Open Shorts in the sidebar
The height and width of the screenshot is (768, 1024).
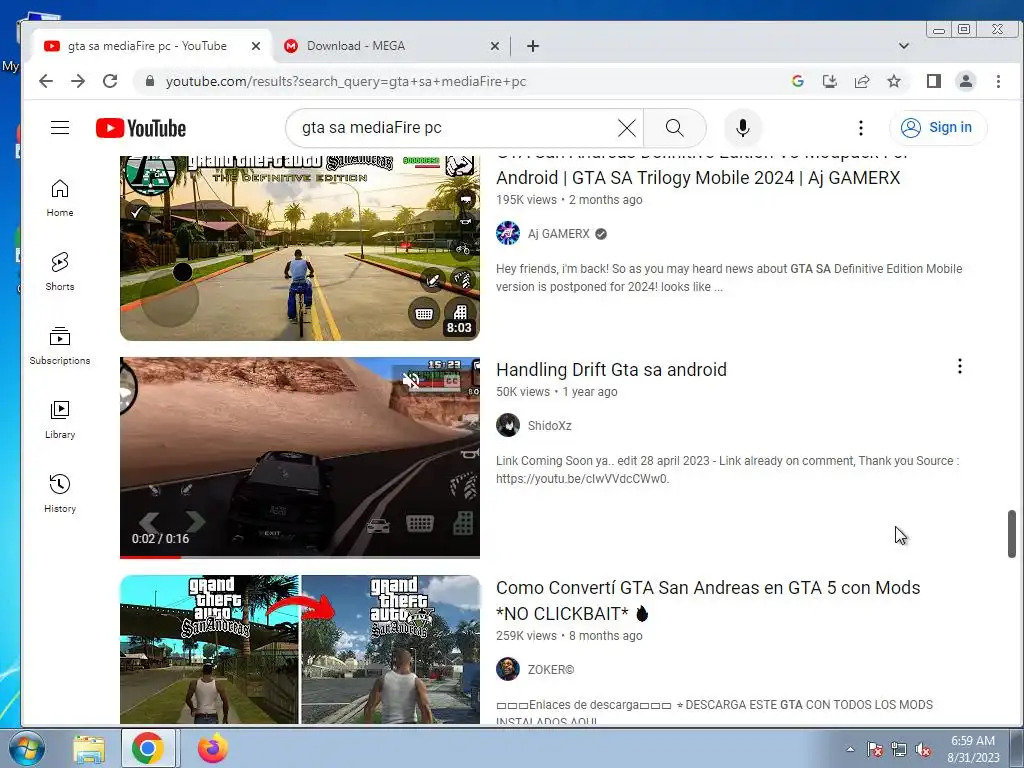(x=60, y=272)
